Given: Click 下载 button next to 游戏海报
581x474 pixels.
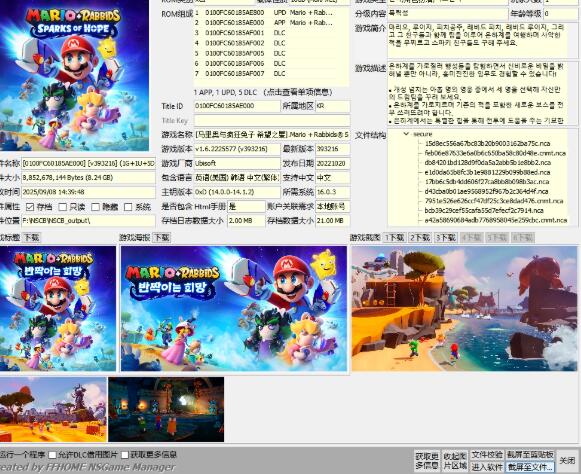Looking at the screenshot, I should 162,238.
